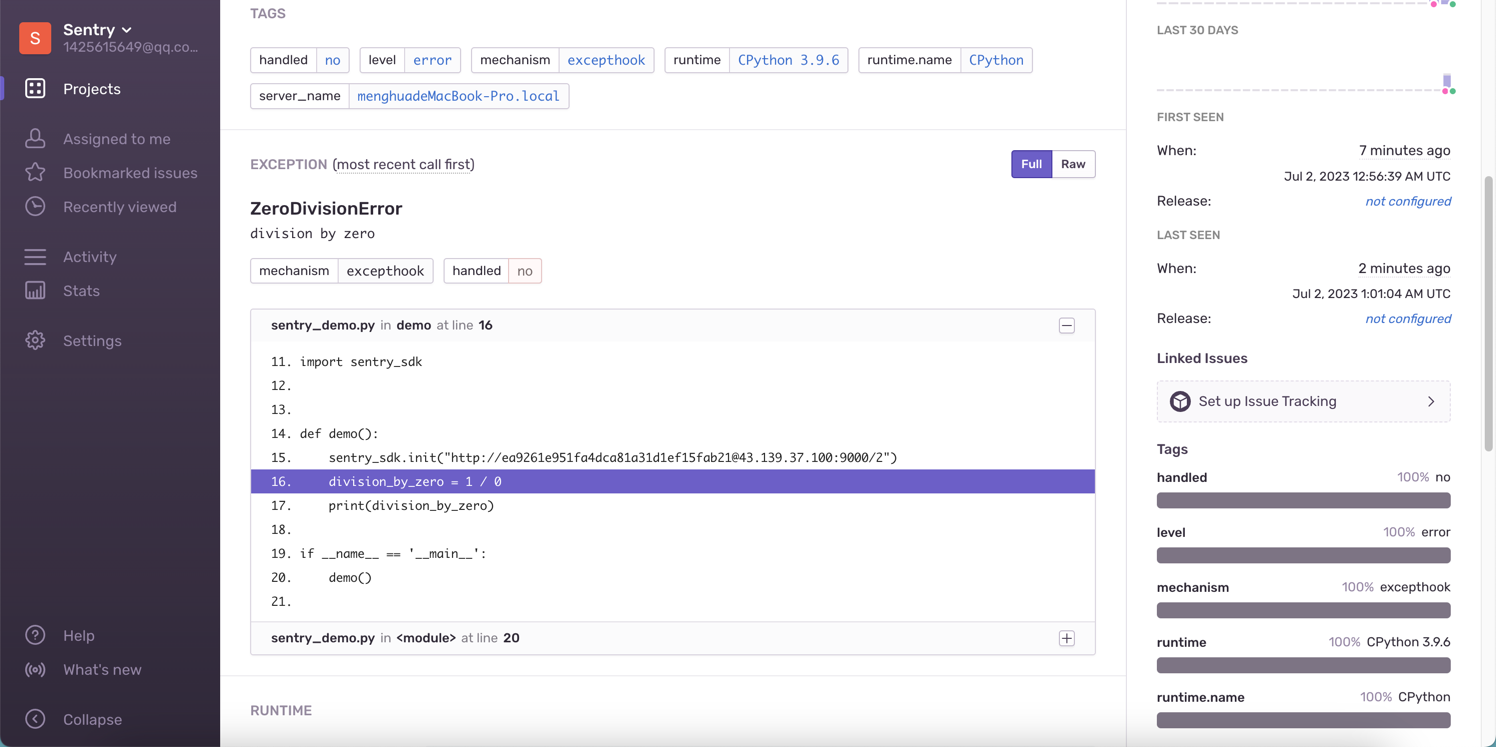Image resolution: width=1496 pixels, height=747 pixels.
Task: Click the page vertical scrollbar
Action: (1489, 315)
